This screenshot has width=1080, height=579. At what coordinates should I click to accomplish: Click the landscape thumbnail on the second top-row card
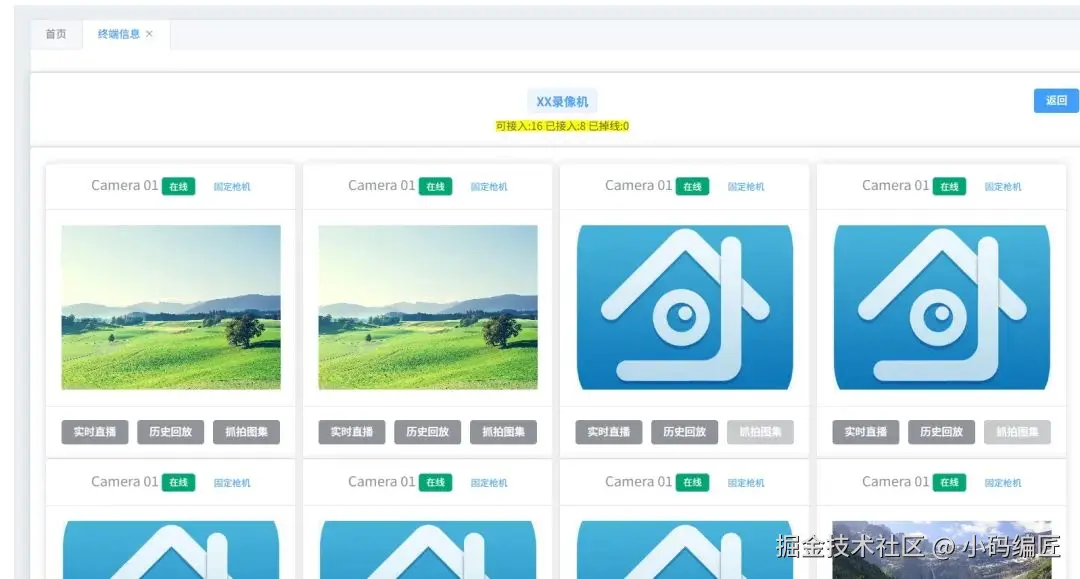428,307
